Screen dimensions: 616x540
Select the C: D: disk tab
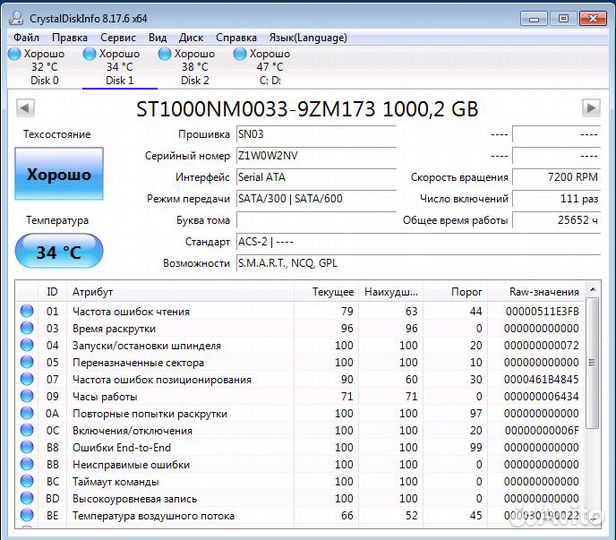pos(270,67)
